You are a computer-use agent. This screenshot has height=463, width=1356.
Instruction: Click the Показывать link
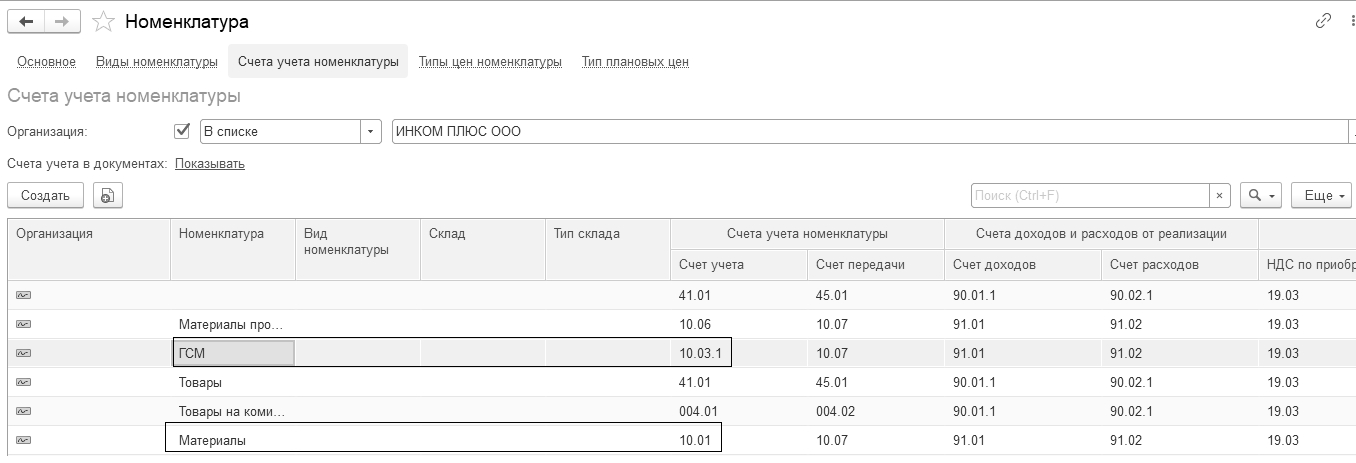(x=210, y=163)
